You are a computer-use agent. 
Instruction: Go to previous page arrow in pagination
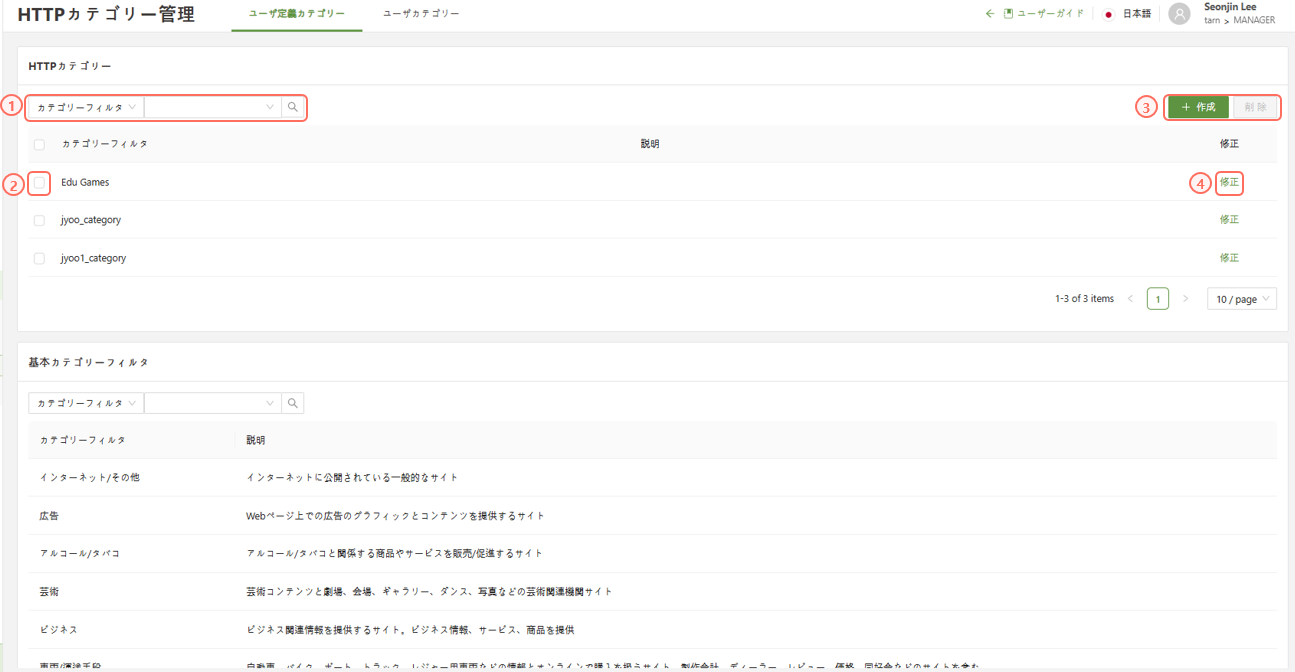pyautogui.click(x=1131, y=299)
